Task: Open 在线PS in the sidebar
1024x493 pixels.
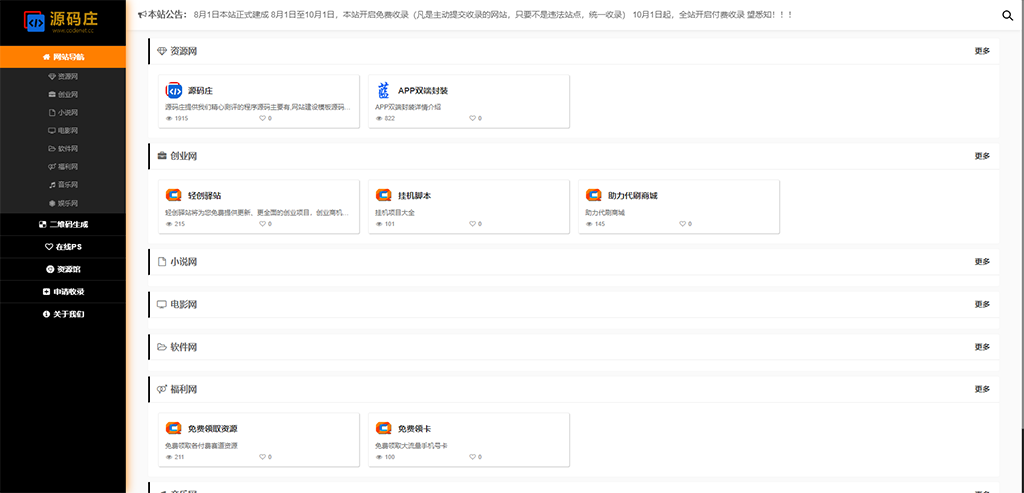Action: coord(63,247)
